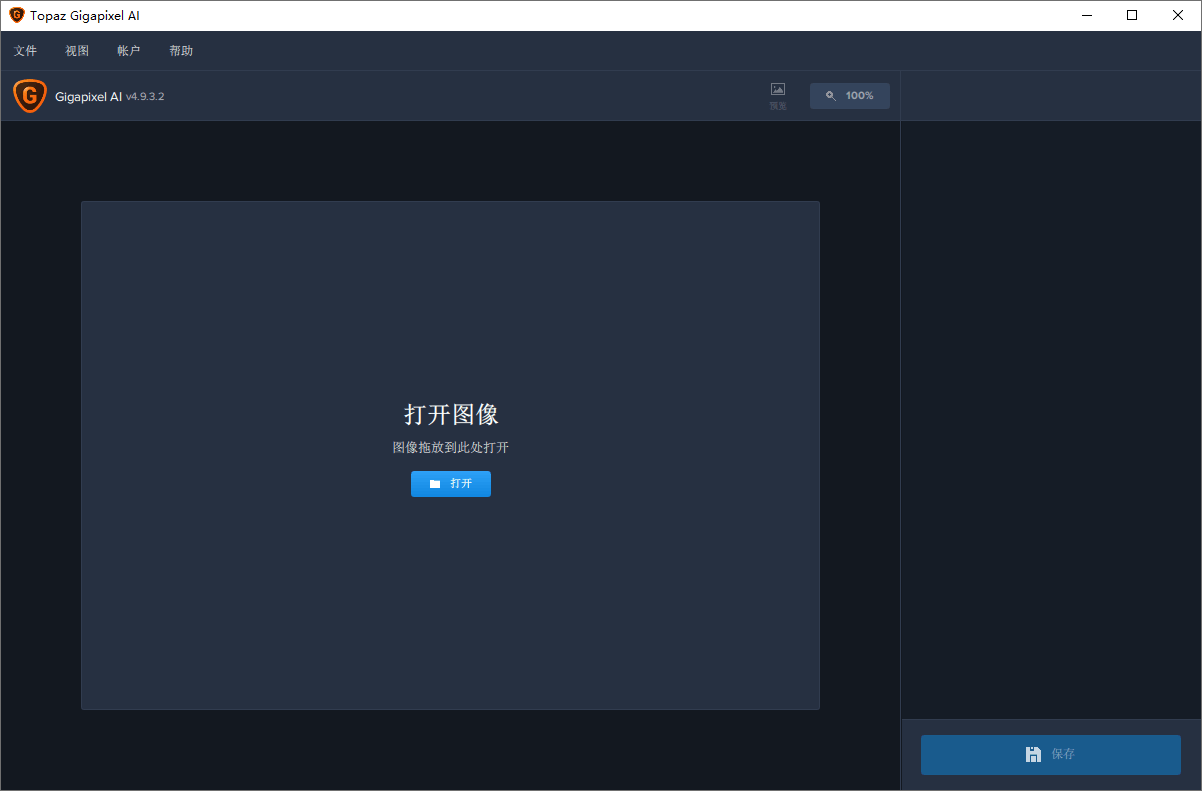Click the 100% zoom percentage control
Screen dimensions: 1202x791
(x=860, y=95)
